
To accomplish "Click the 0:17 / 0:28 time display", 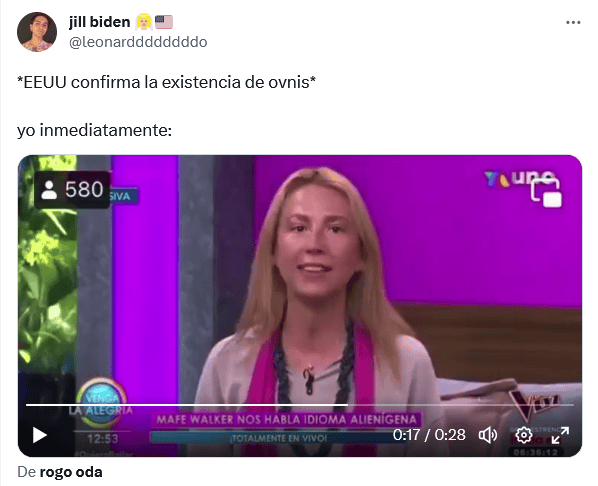I will pyautogui.click(x=429, y=435).
